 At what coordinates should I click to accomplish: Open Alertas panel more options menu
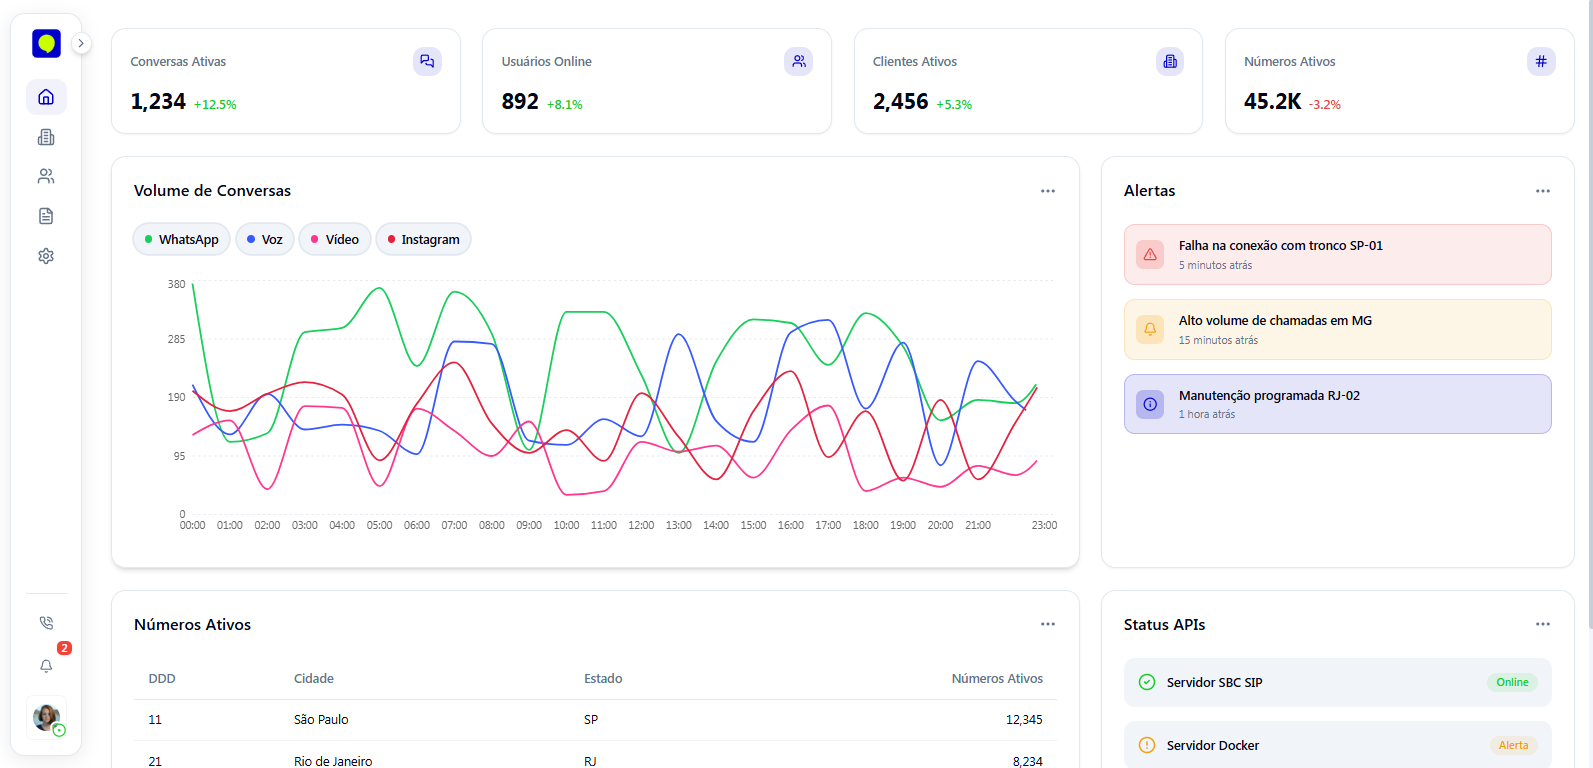[1542, 191]
